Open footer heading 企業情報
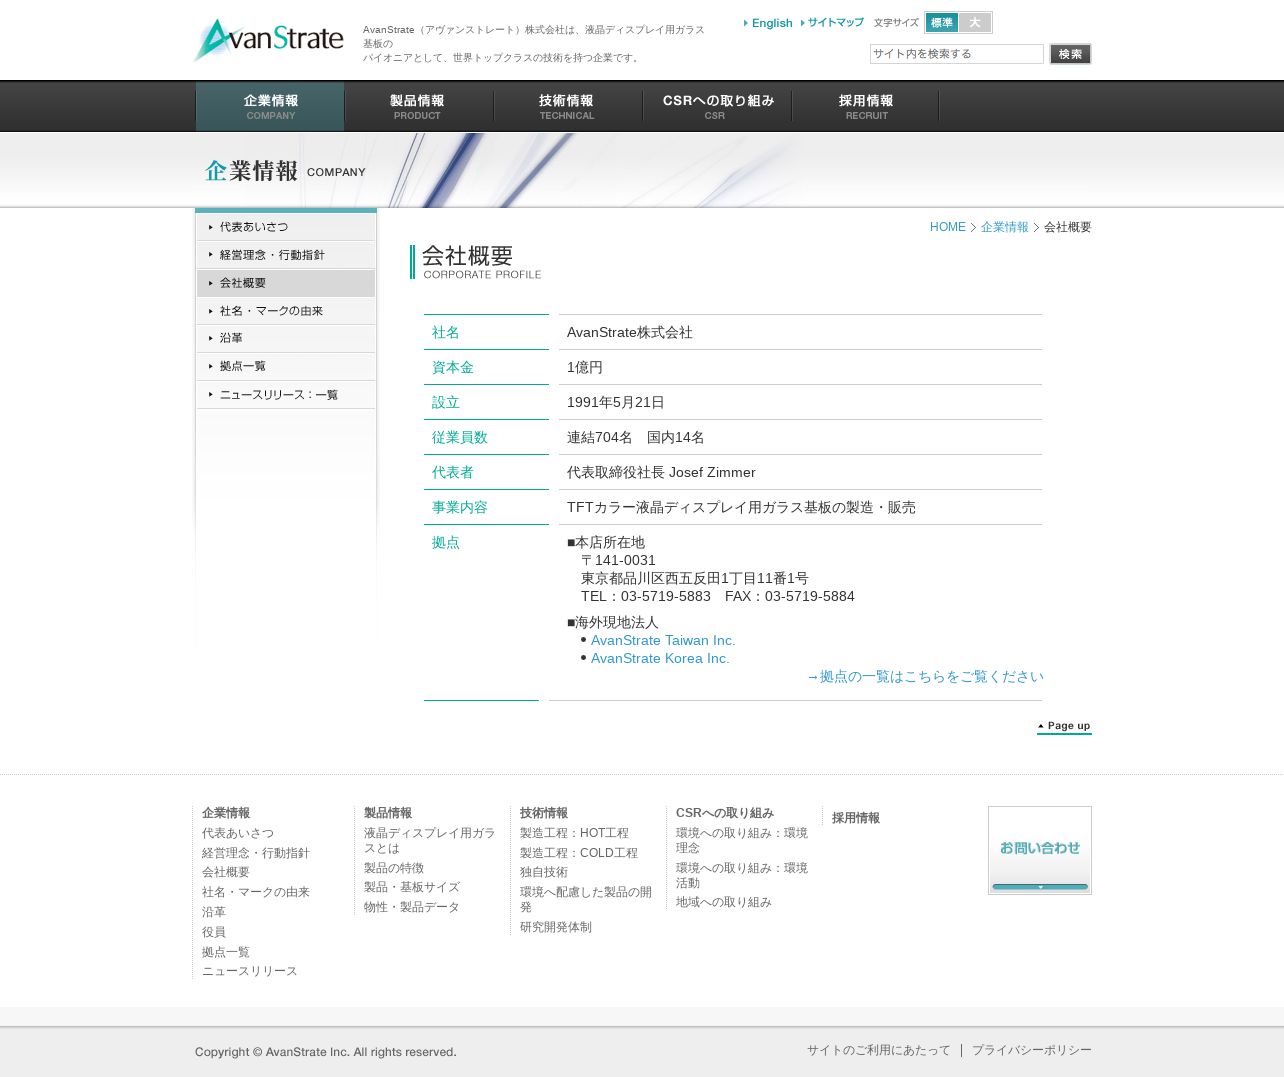 pos(226,813)
